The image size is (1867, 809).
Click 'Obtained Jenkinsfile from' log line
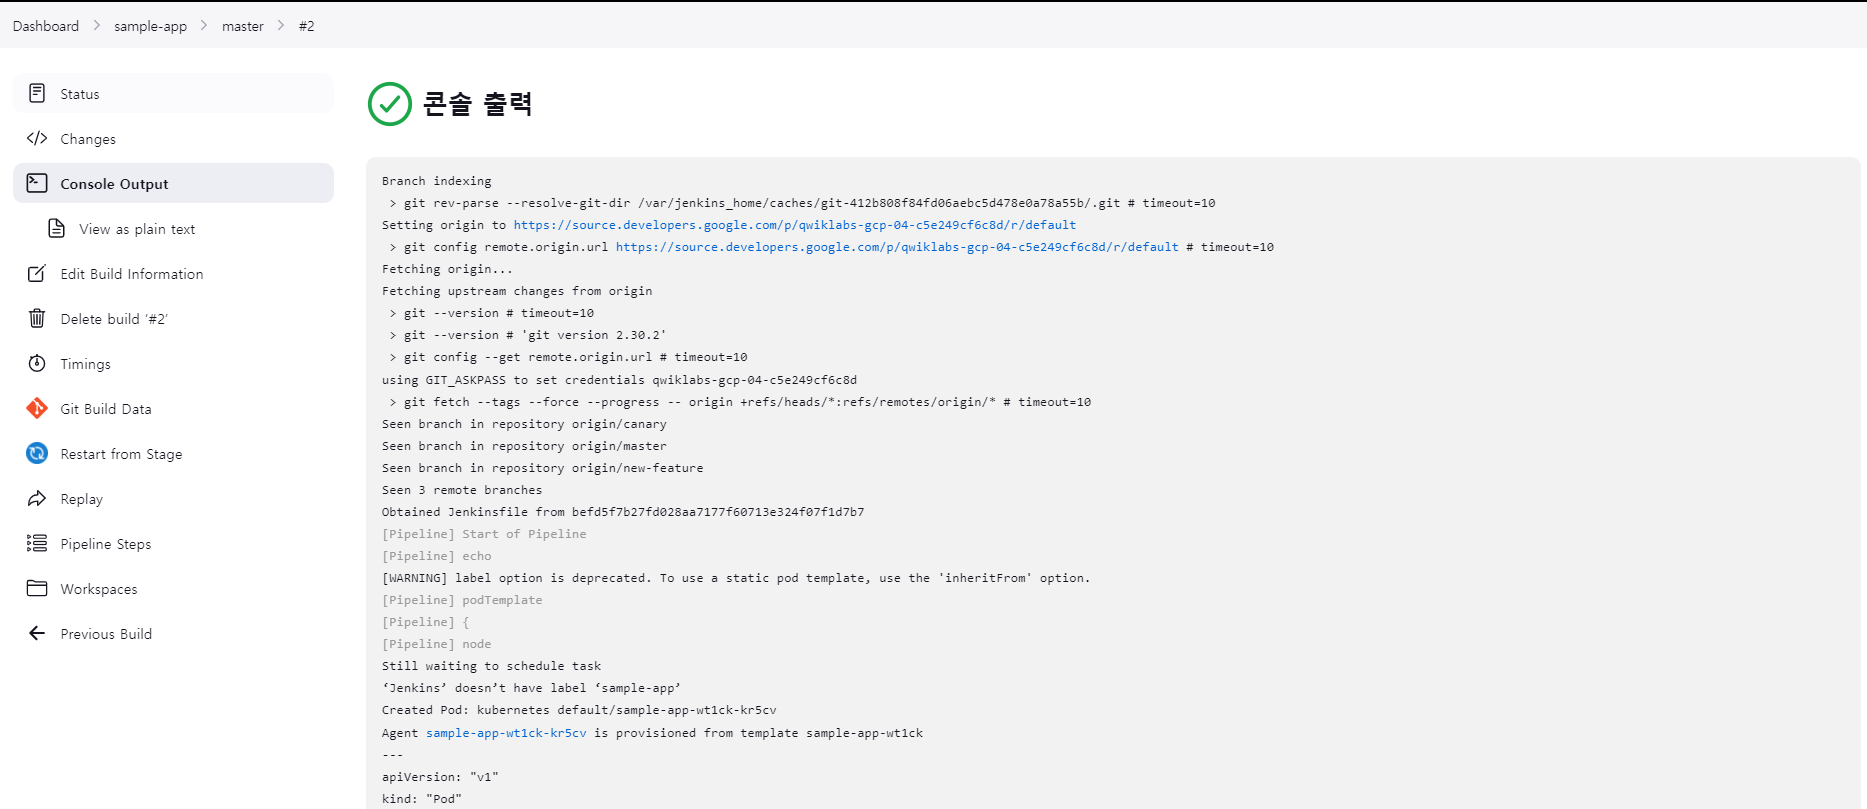(623, 512)
